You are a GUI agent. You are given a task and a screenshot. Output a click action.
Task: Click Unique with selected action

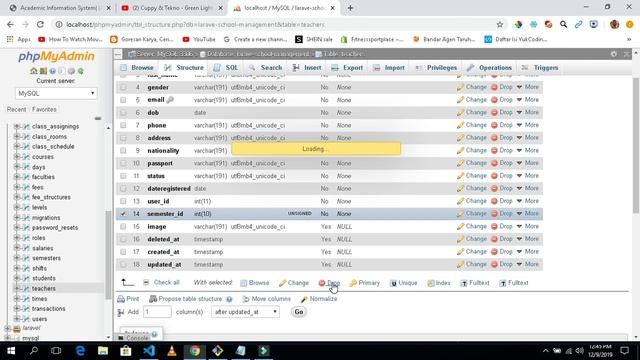(403, 283)
